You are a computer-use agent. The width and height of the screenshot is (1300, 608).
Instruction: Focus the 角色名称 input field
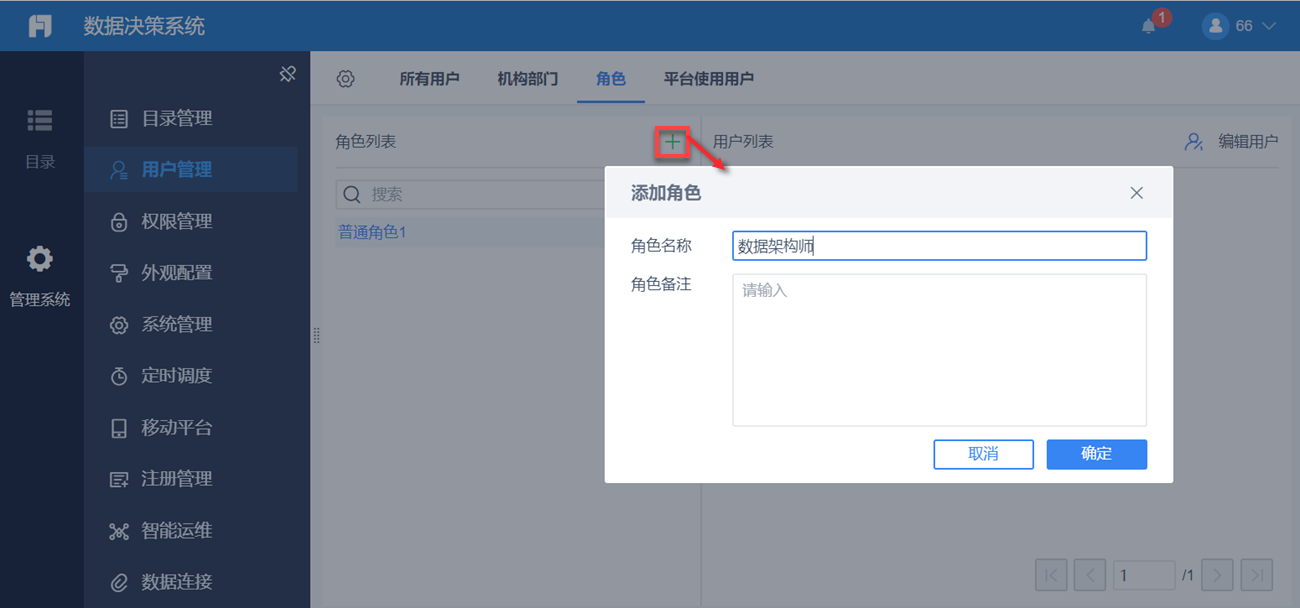point(940,246)
